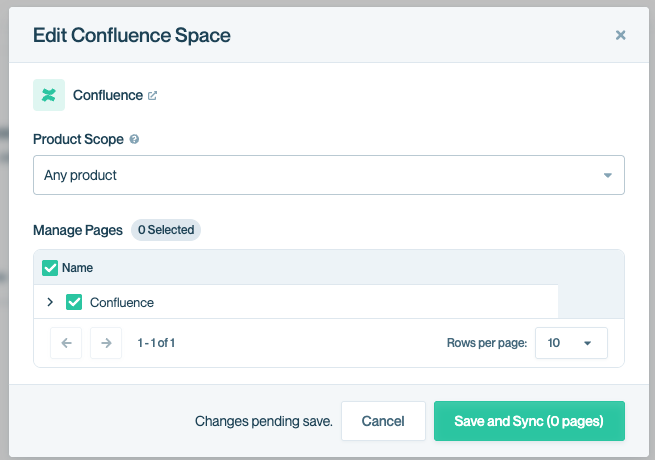Uncheck the Confluence page row checkbox
This screenshot has height=460, width=655.
(x=74, y=302)
